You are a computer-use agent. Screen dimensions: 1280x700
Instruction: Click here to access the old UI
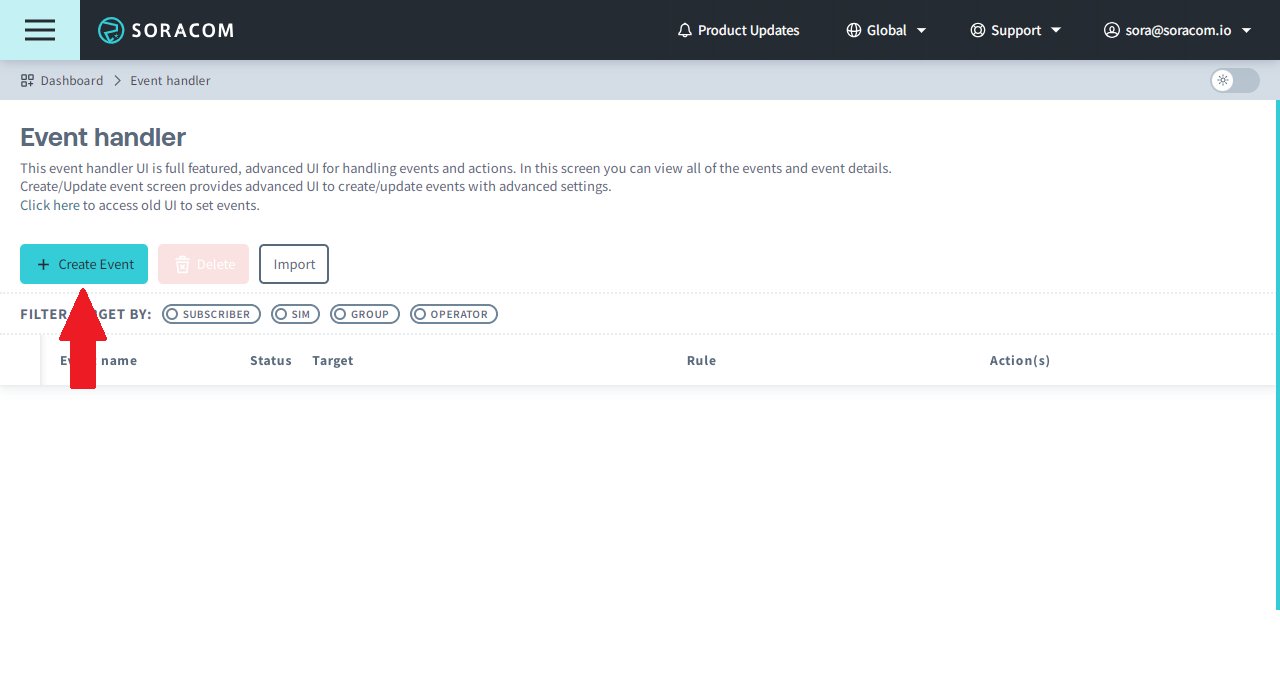coord(50,205)
